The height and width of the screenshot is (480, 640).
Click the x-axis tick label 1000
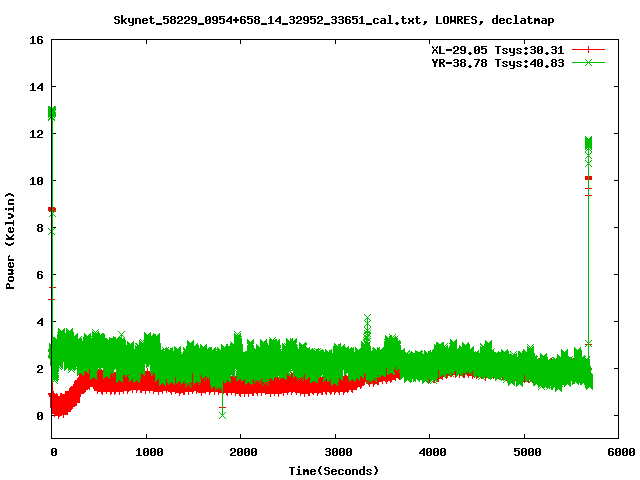[149, 452]
